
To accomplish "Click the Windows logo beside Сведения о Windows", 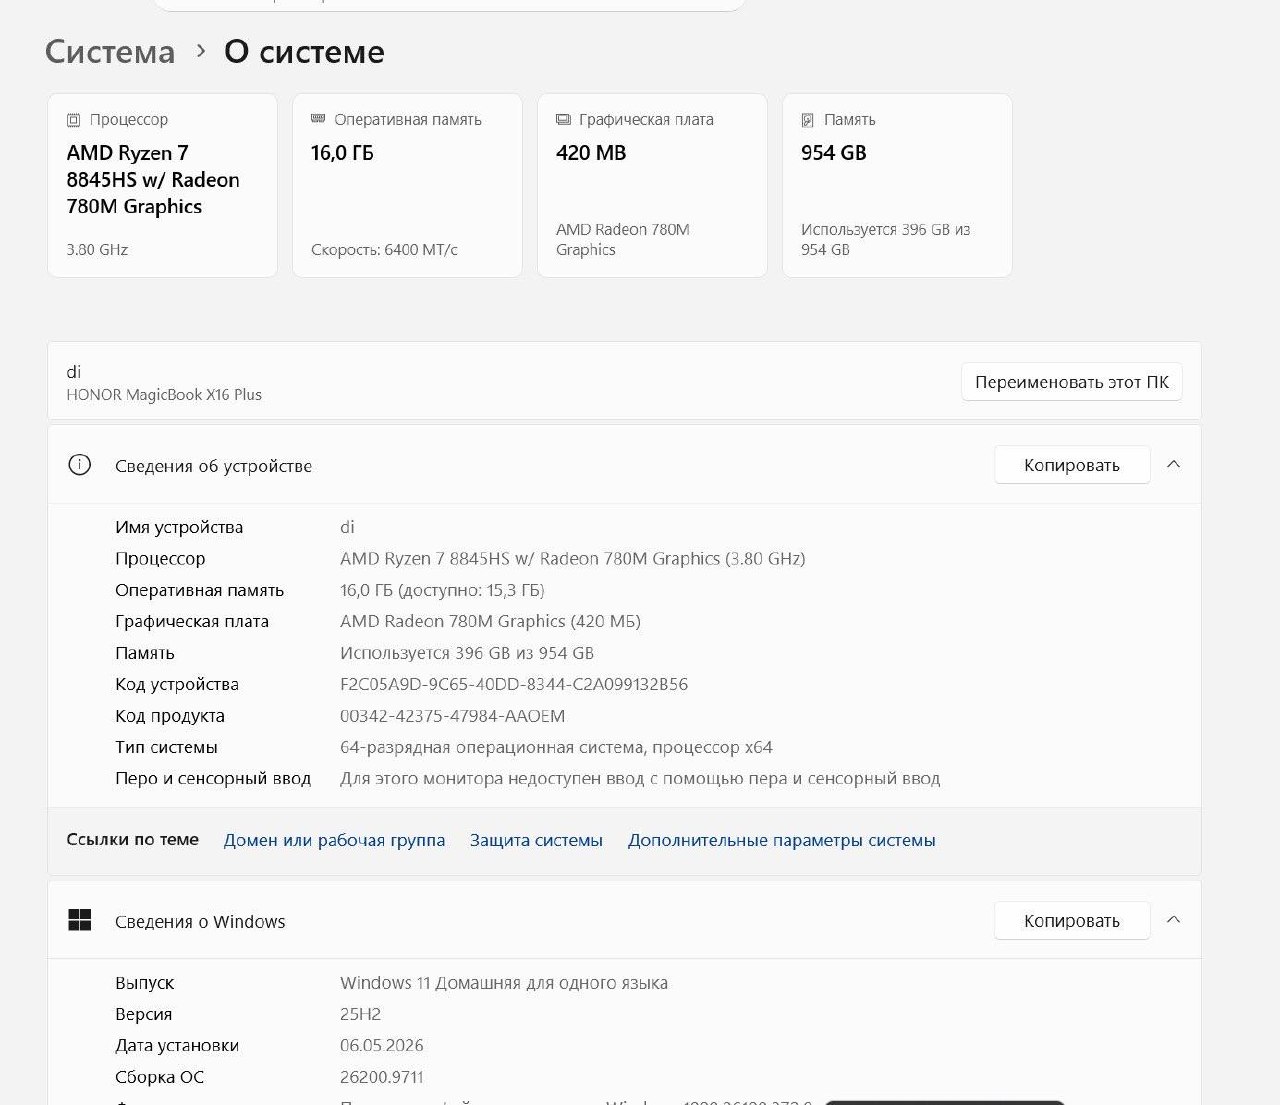I will click(x=79, y=921).
